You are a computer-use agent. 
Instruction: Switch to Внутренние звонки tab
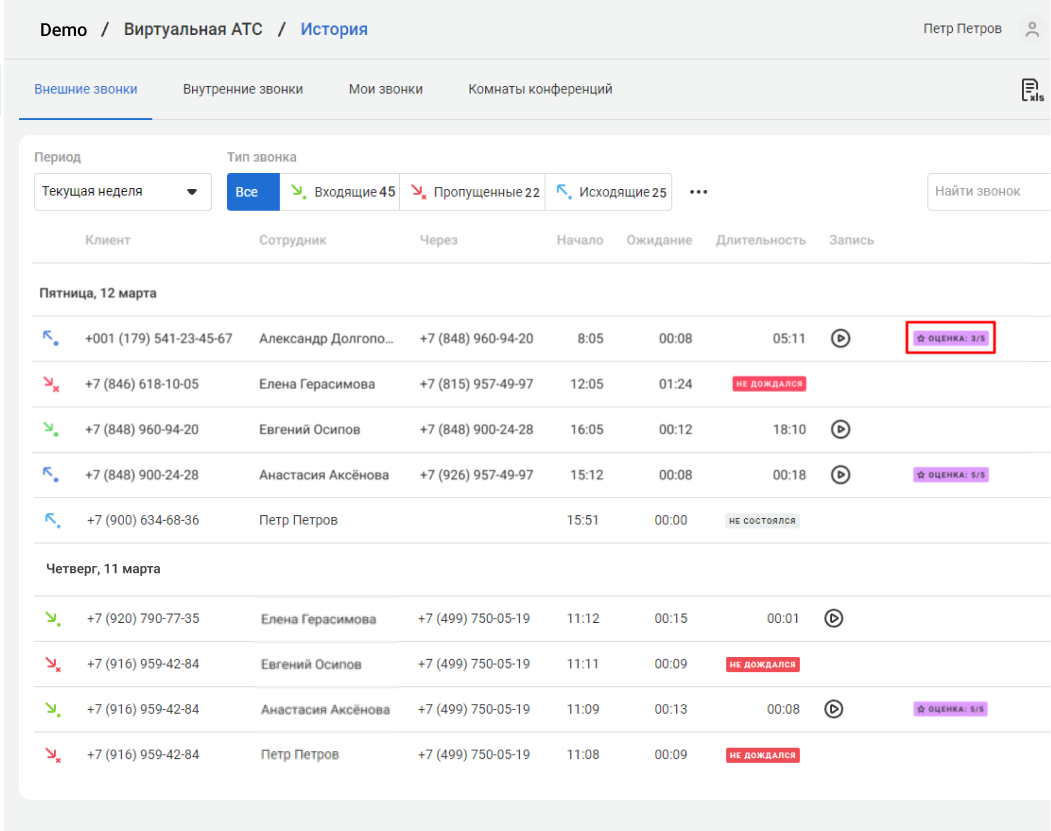point(242,89)
